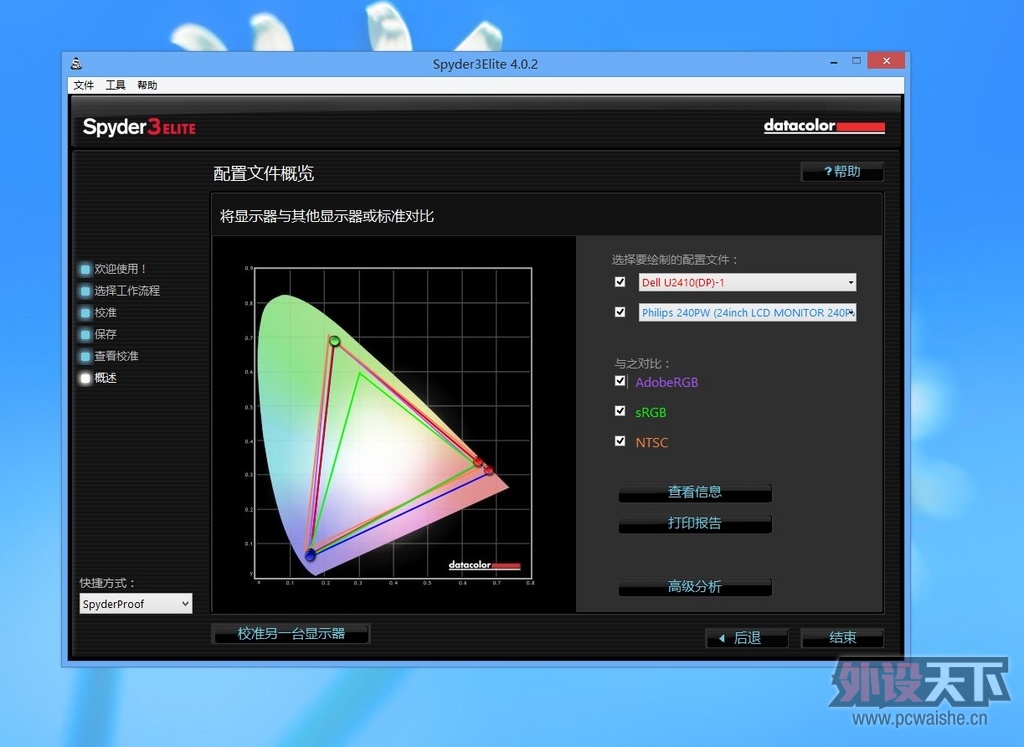Click the white indicator beside 概述
Screen dimensions: 1024x747
(85, 378)
